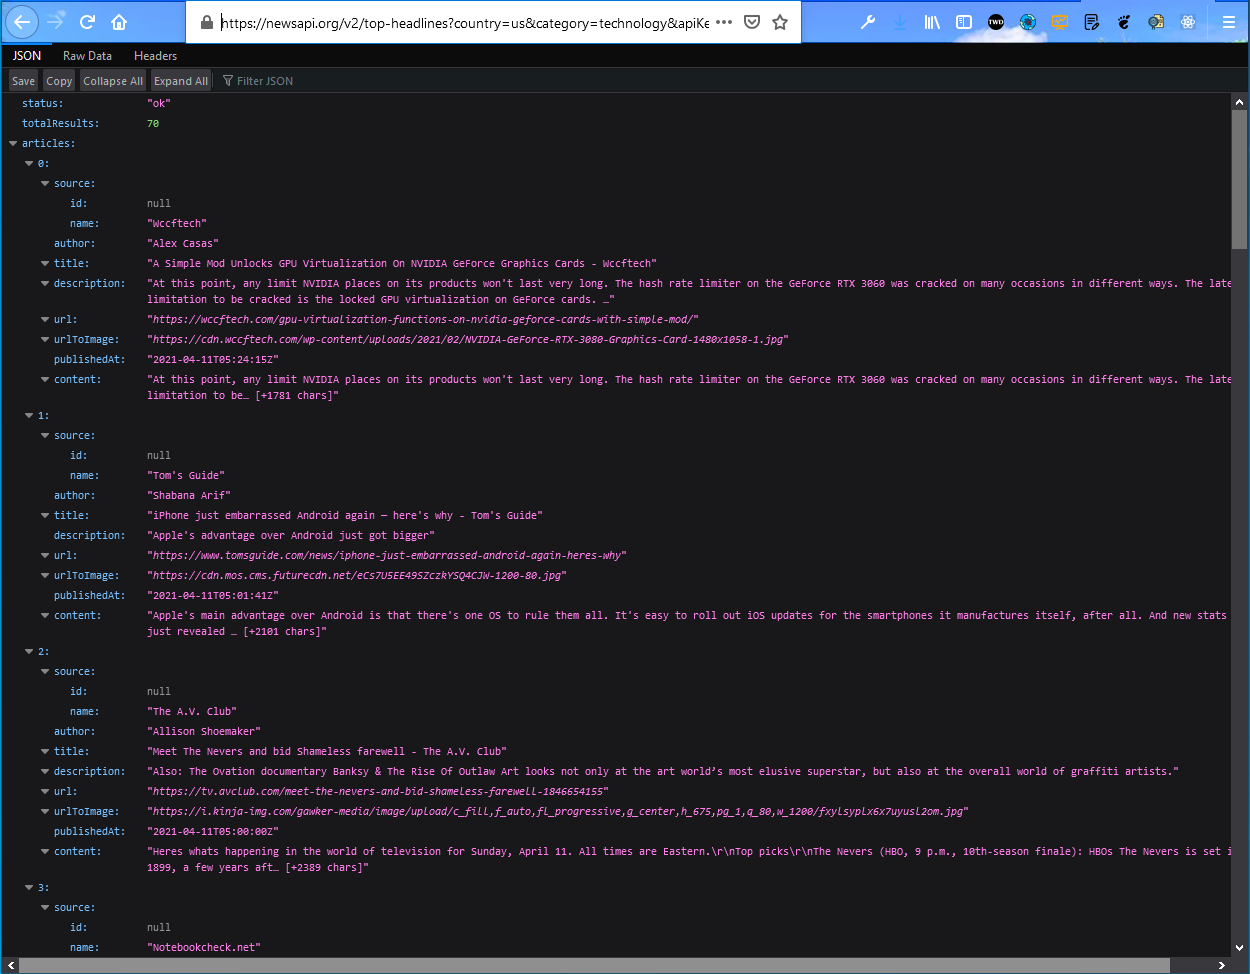1250x974 pixels.
Task: Click the Save button in JSON viewer
Action: tap(23, 81)
